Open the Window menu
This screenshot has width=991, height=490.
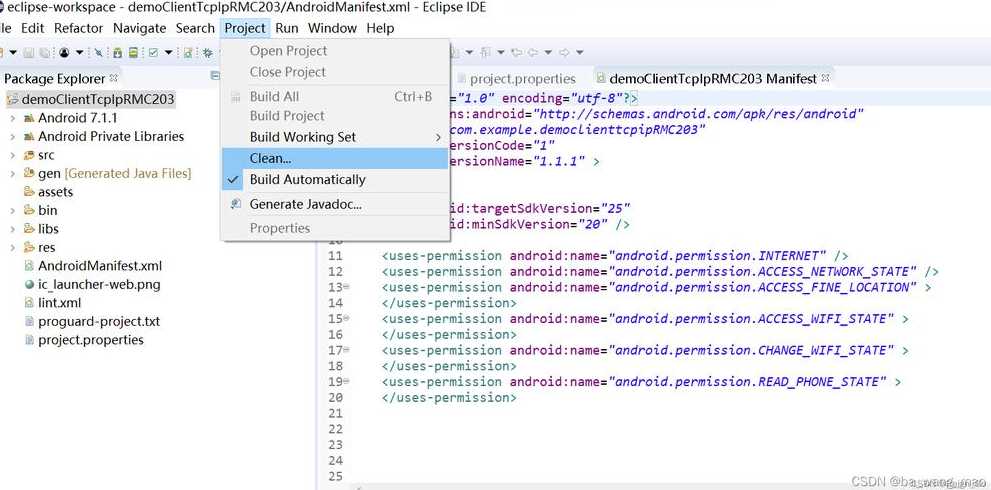point(332,28)
